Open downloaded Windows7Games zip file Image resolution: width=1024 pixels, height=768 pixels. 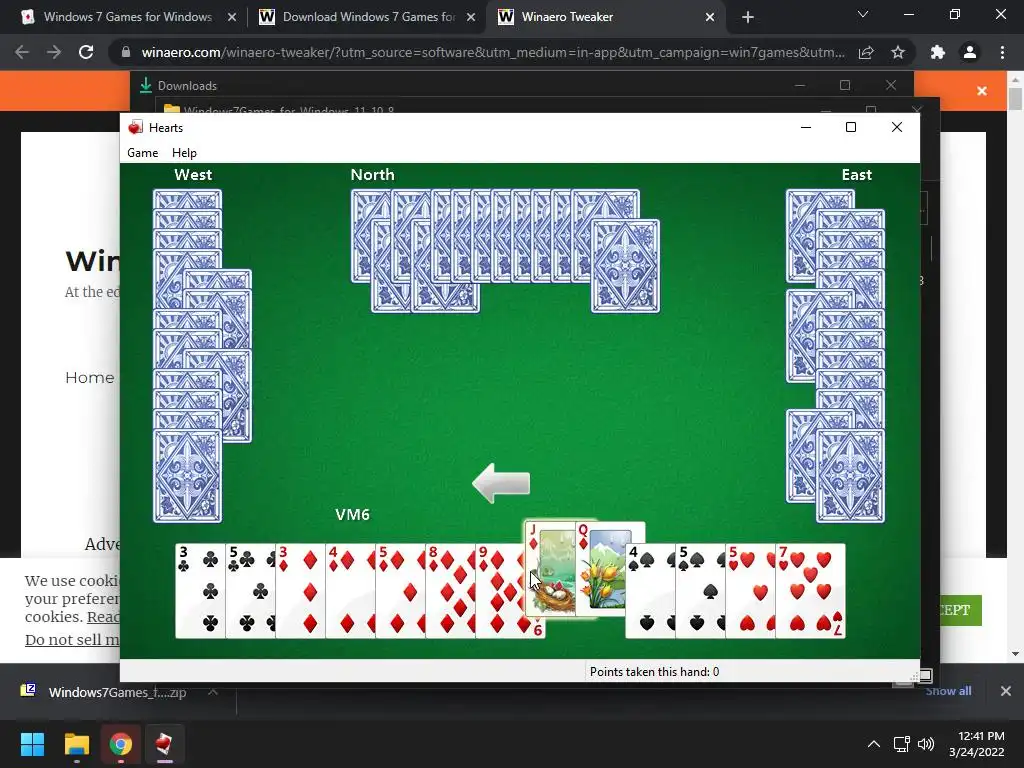click(x=104, y=692)
